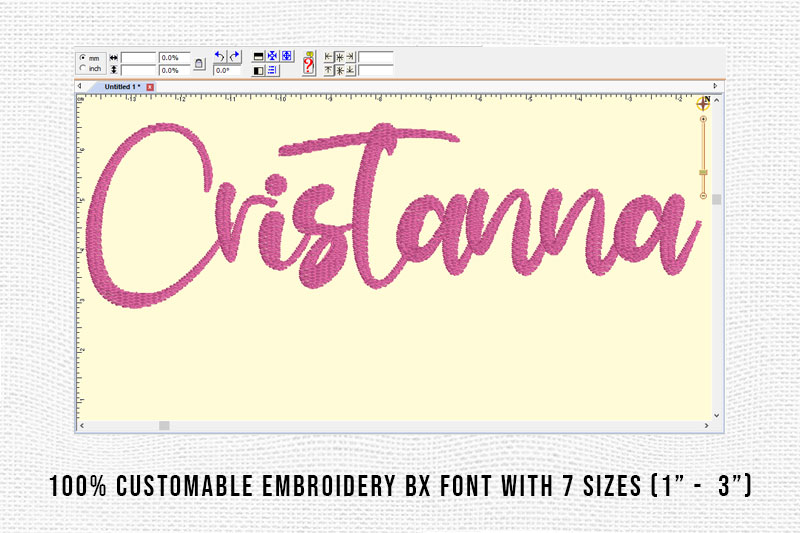
Task: Click the green zoom slider handle
Action: coord(703,172)
